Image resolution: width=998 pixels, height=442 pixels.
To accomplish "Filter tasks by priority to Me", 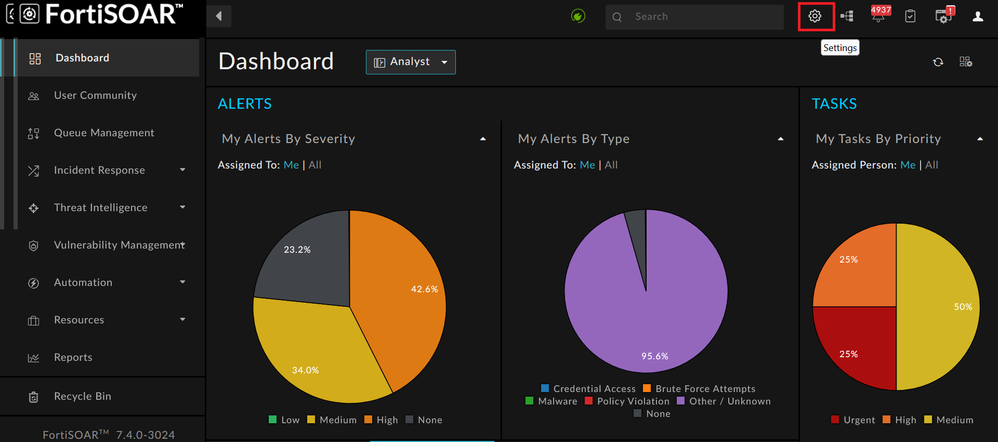I will pos(908,165).
